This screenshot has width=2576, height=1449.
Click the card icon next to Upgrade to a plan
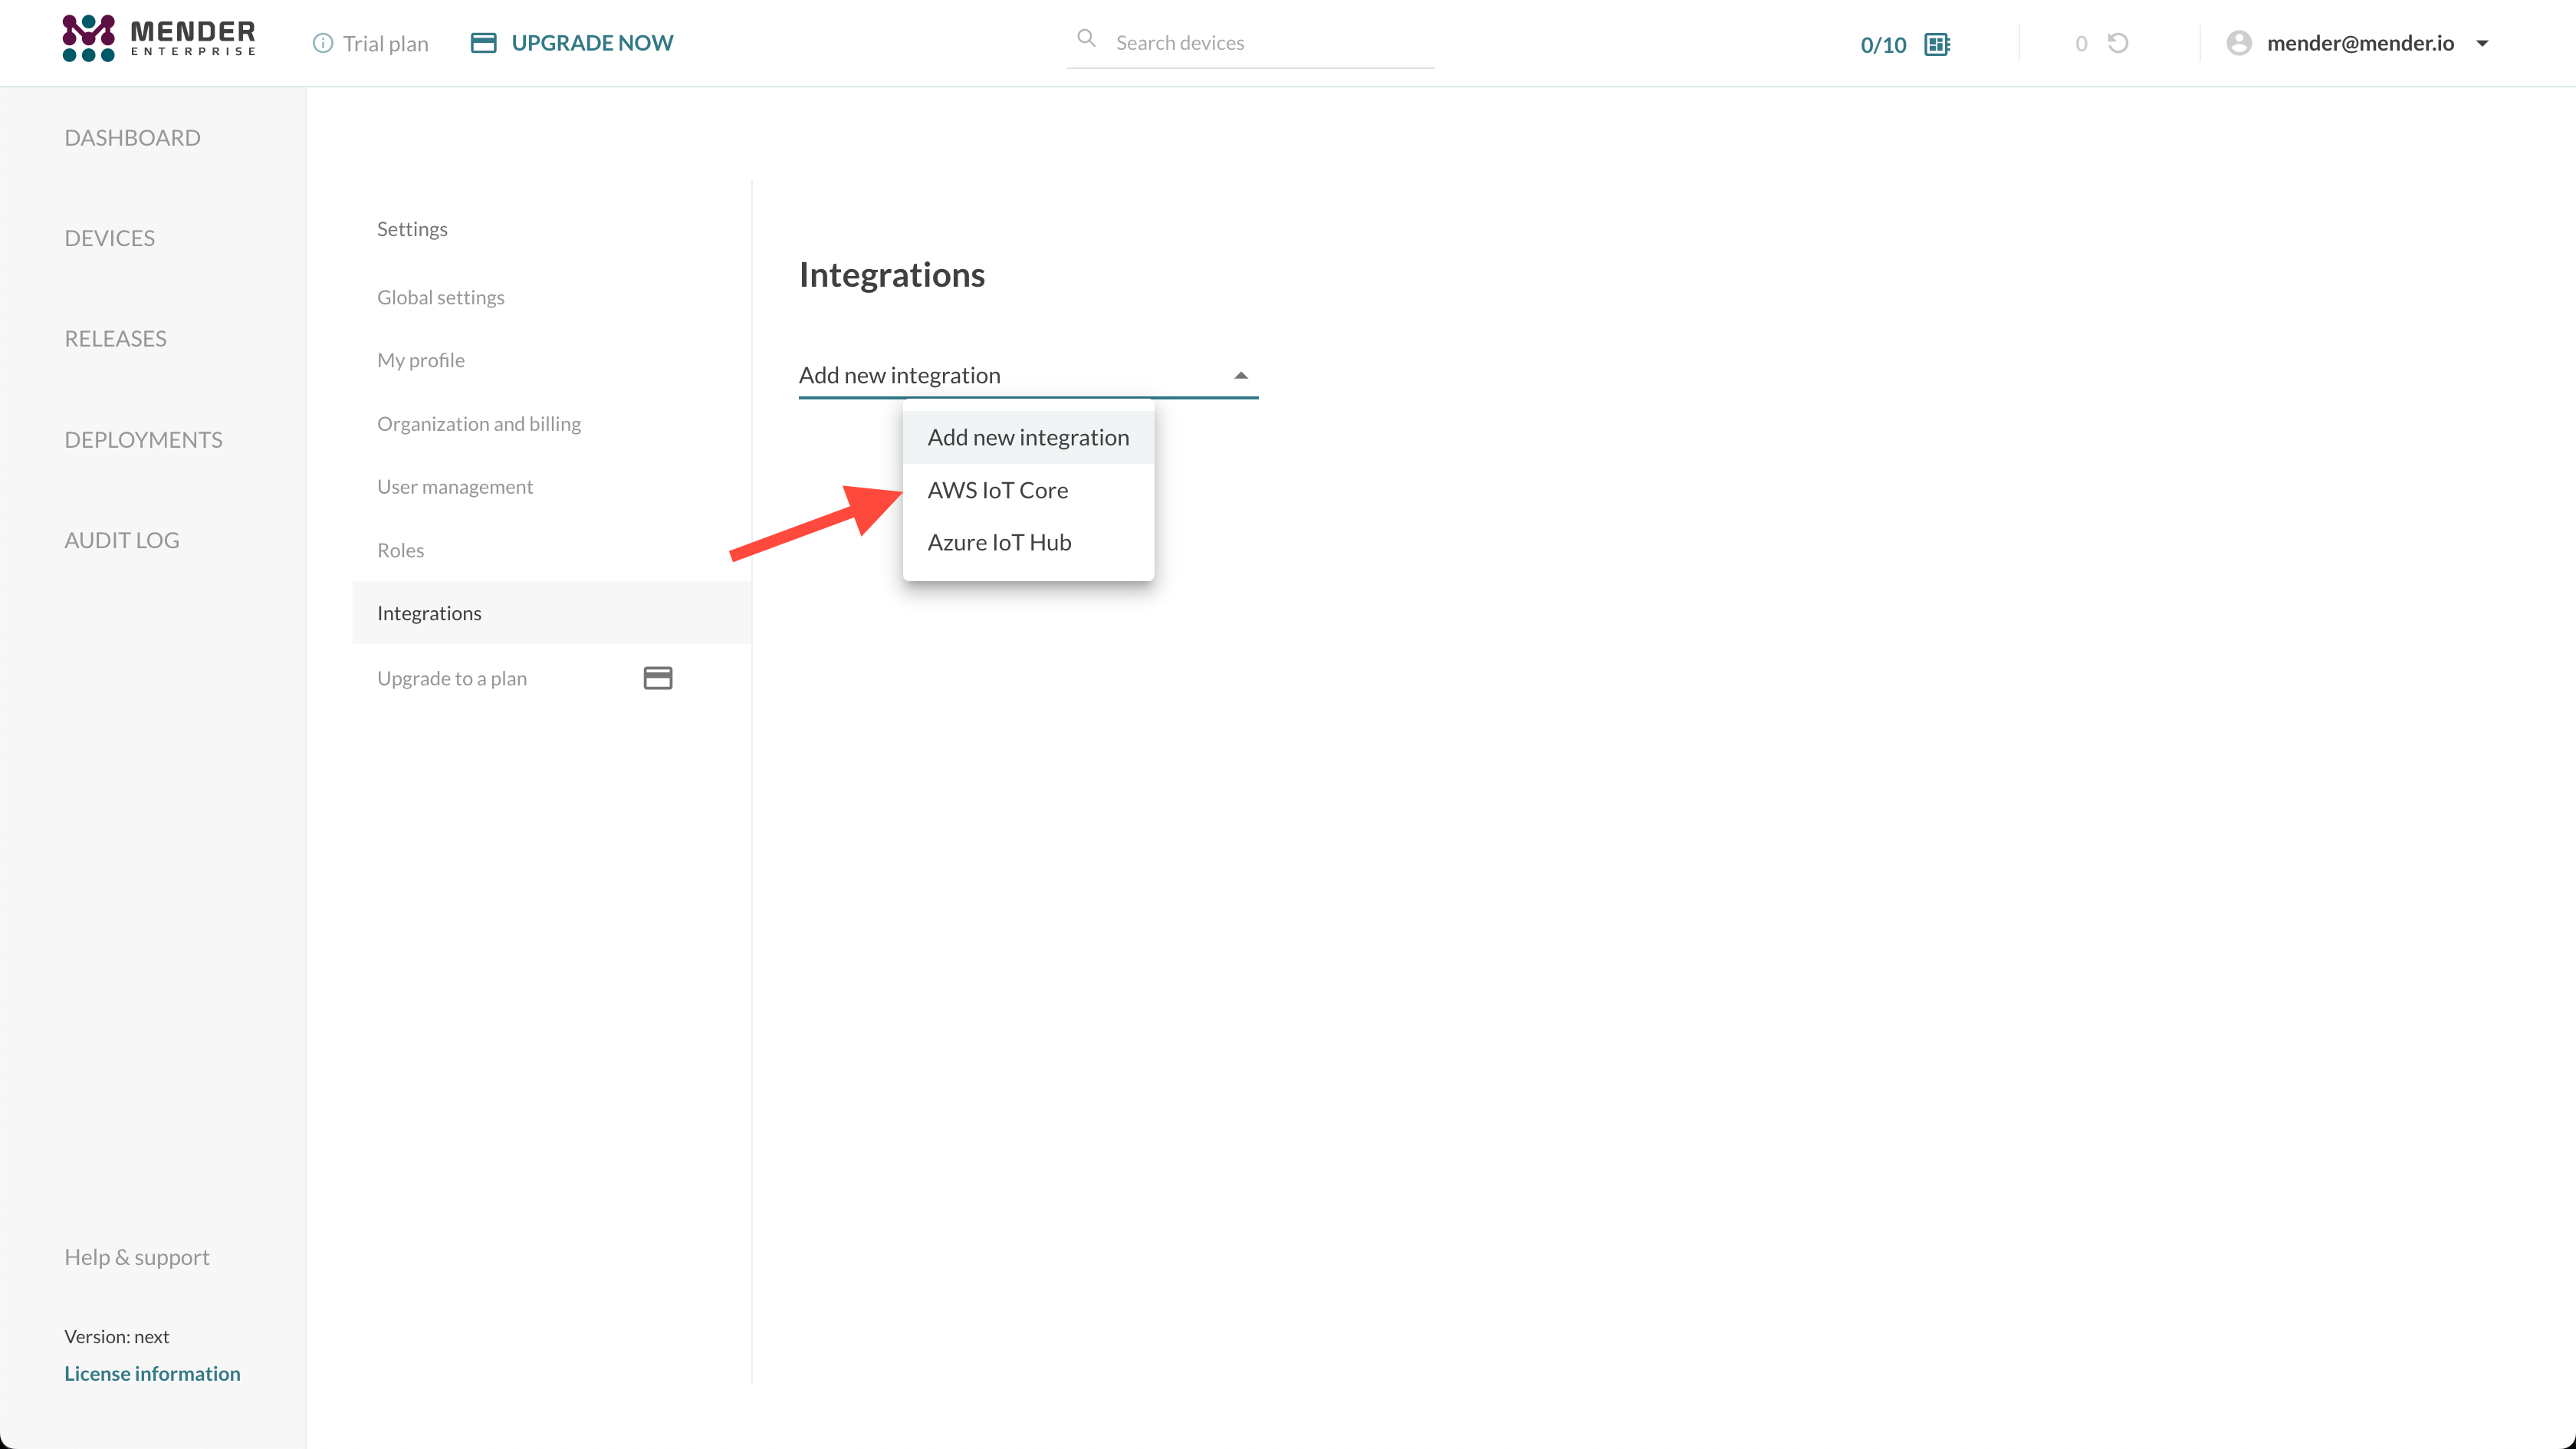tap(657, 678)
